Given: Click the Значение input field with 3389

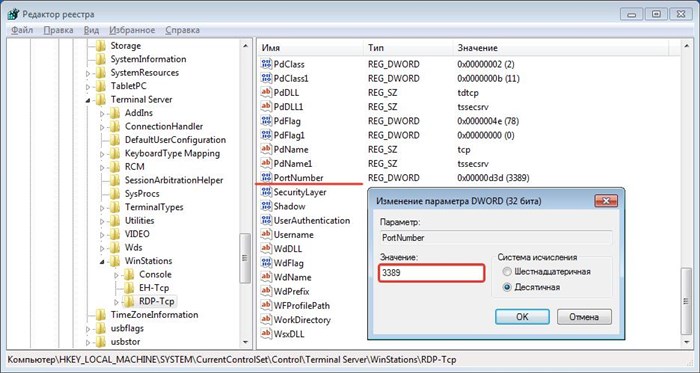Looking at the screenshot, I should click(432, 273).
